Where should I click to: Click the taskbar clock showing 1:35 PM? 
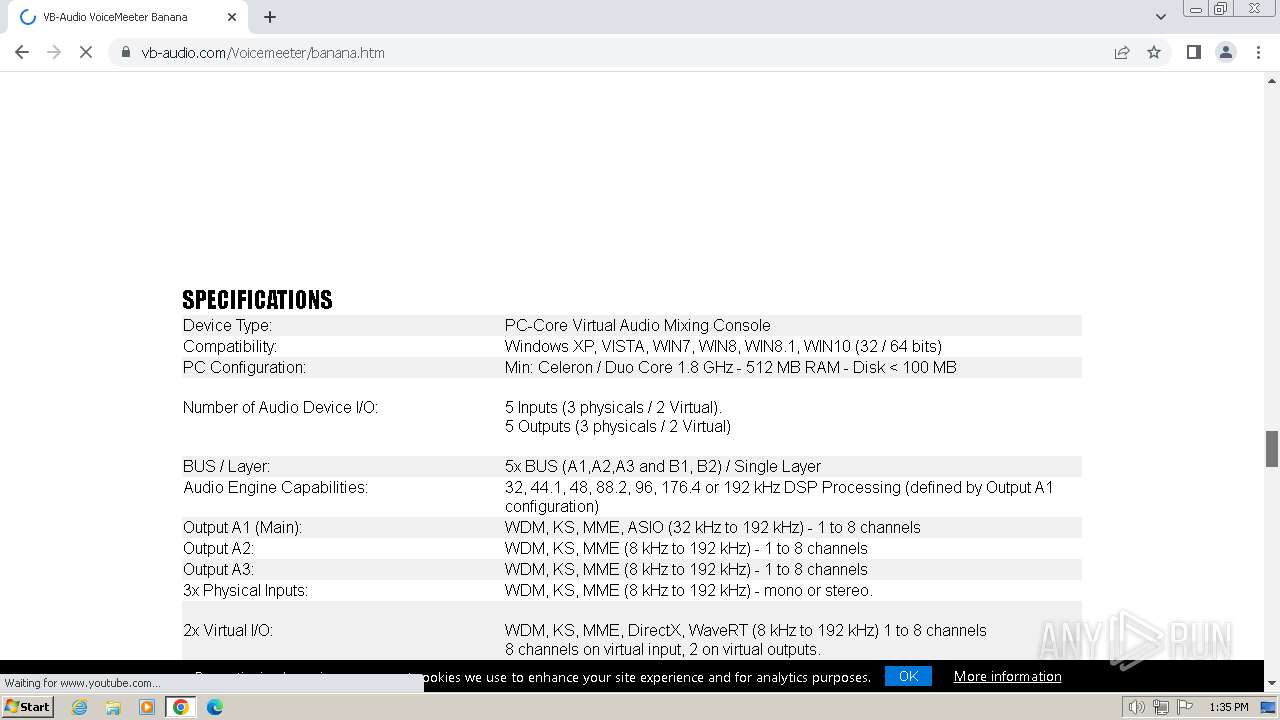1229,707
